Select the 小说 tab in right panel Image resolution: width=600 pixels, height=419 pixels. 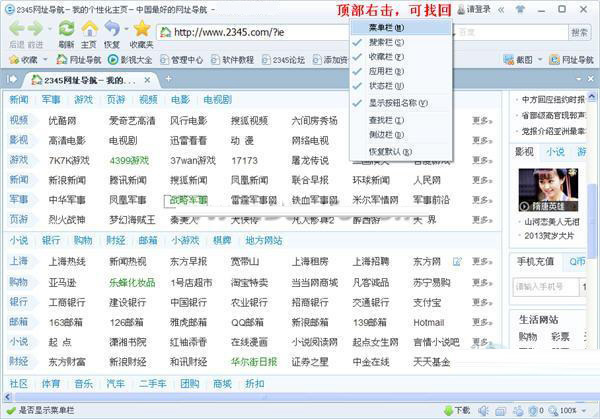click(x=555, y=152)
